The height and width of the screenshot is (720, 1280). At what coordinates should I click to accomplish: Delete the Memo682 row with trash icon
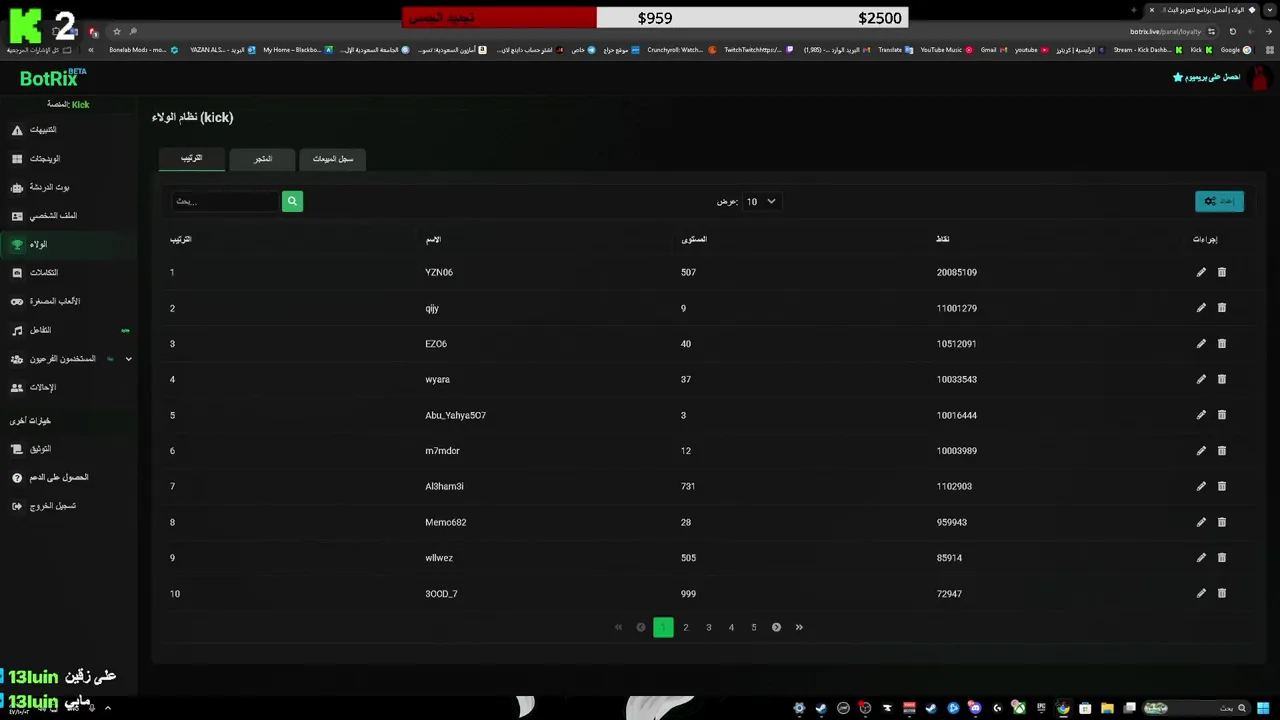1222,522
